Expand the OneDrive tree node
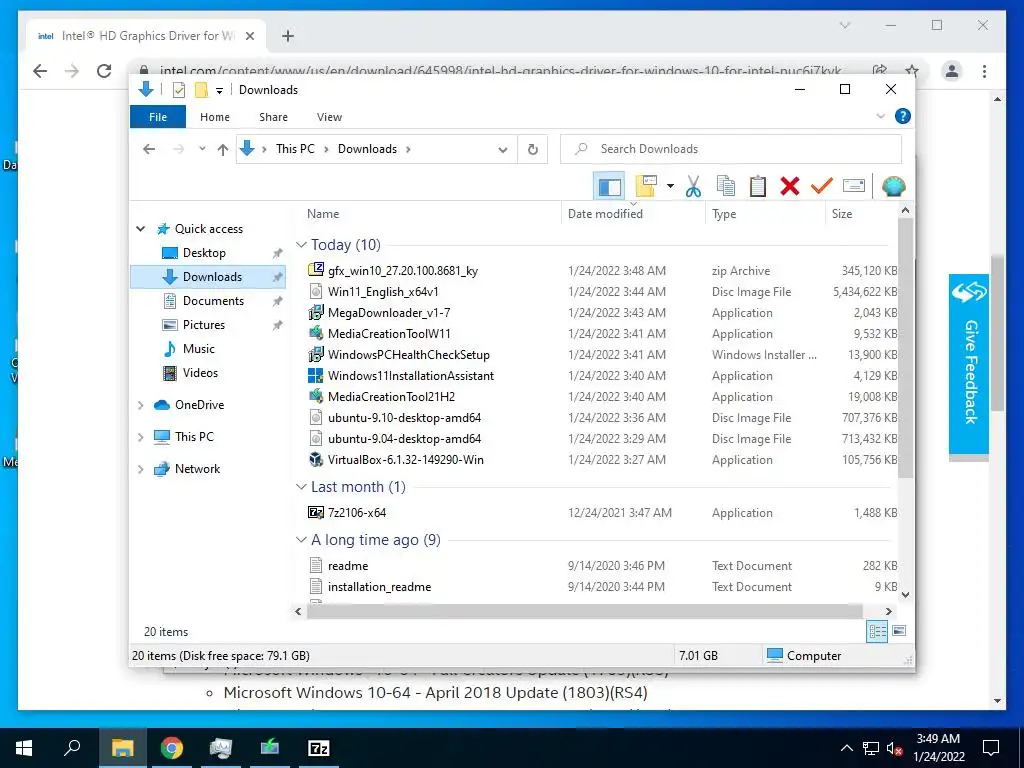 [x=140, y=406]
